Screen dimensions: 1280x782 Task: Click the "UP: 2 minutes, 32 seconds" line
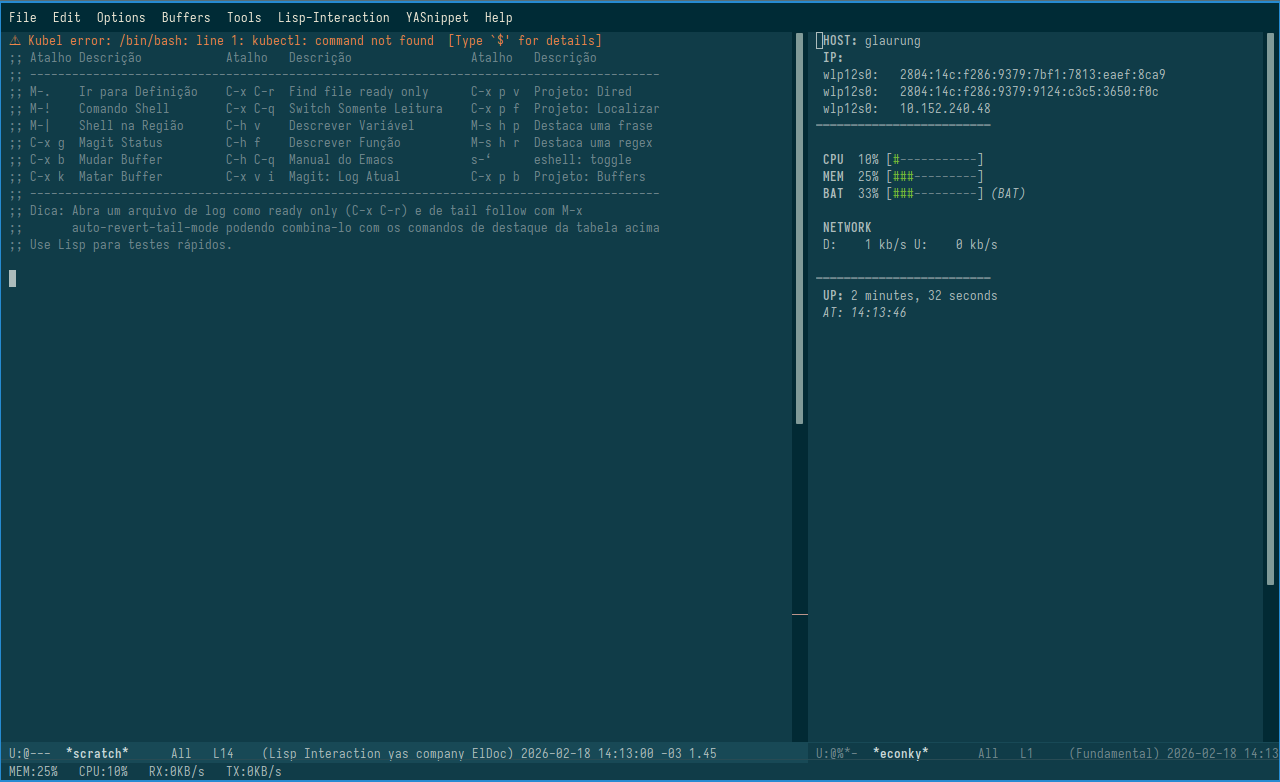coord(910,296)
